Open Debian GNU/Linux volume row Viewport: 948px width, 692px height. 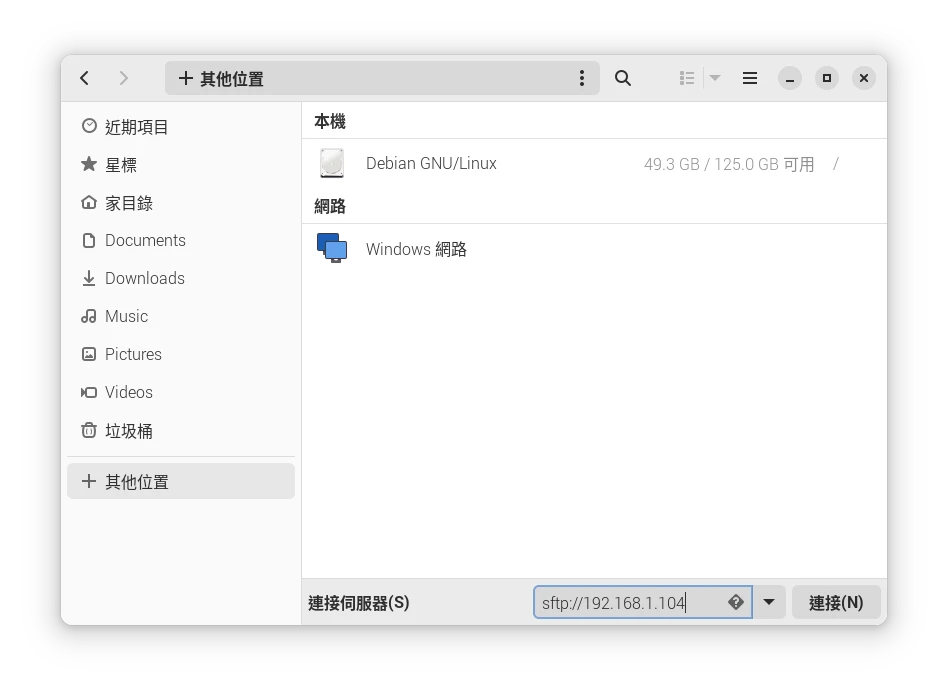coord(594,164)
